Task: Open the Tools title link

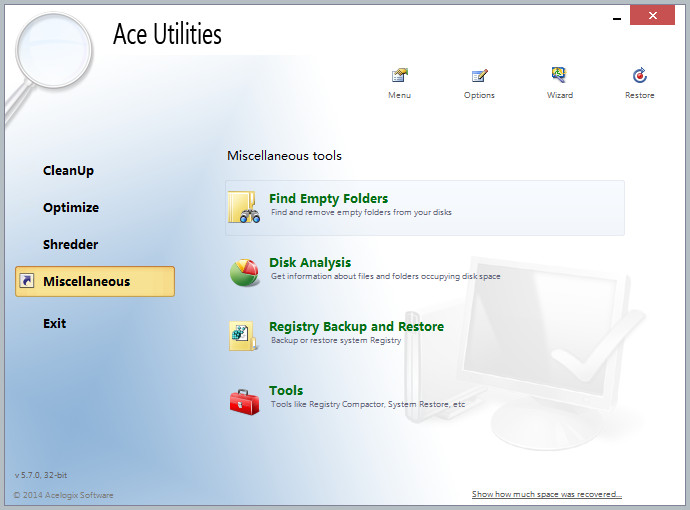Action: tap(286, 390)
